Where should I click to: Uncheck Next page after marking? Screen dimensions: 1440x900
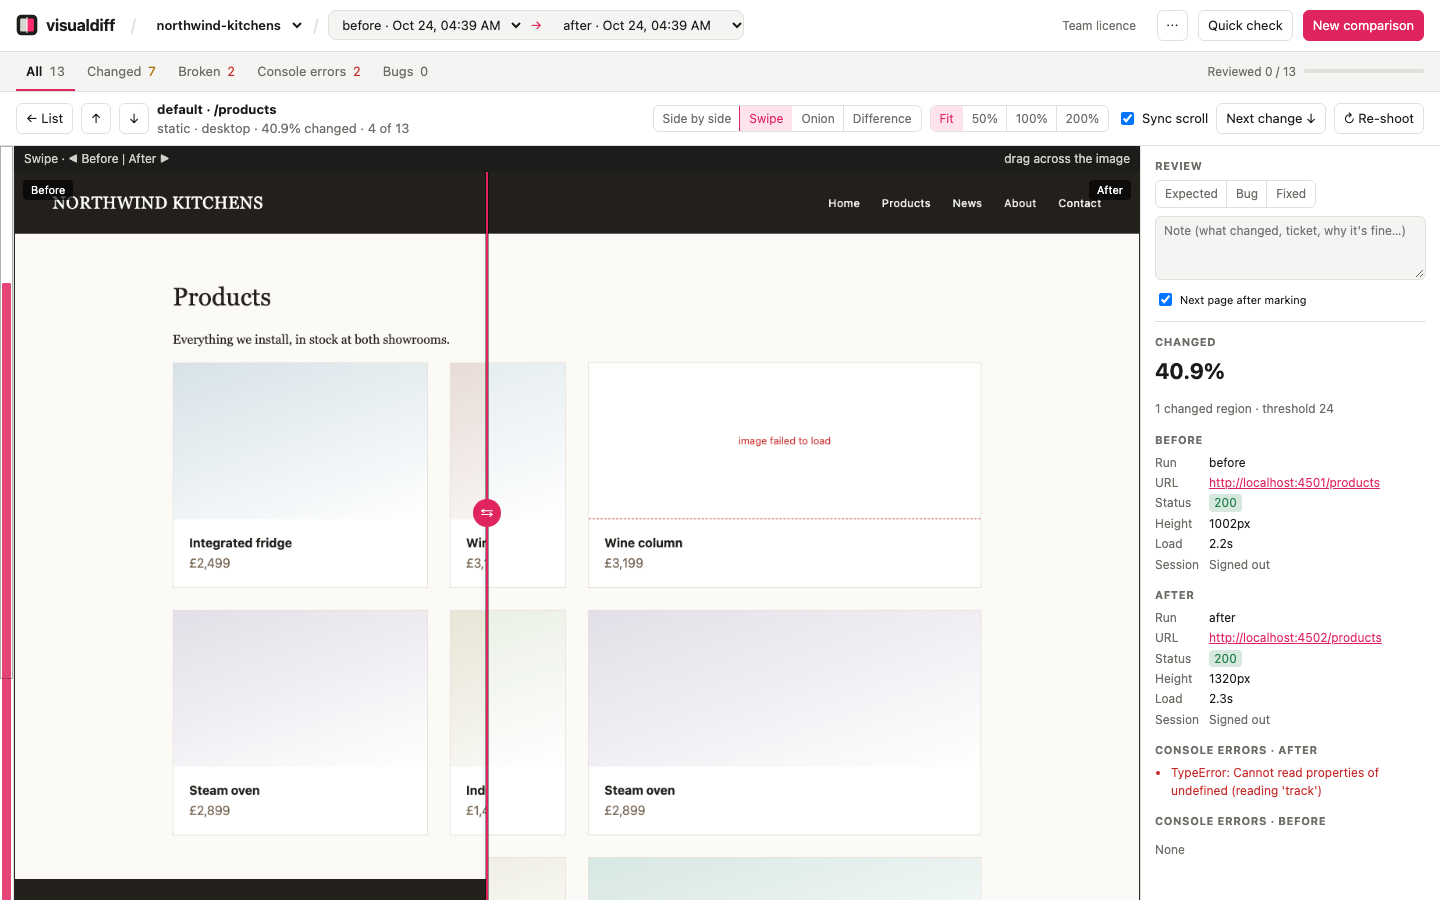point(1165,300)
